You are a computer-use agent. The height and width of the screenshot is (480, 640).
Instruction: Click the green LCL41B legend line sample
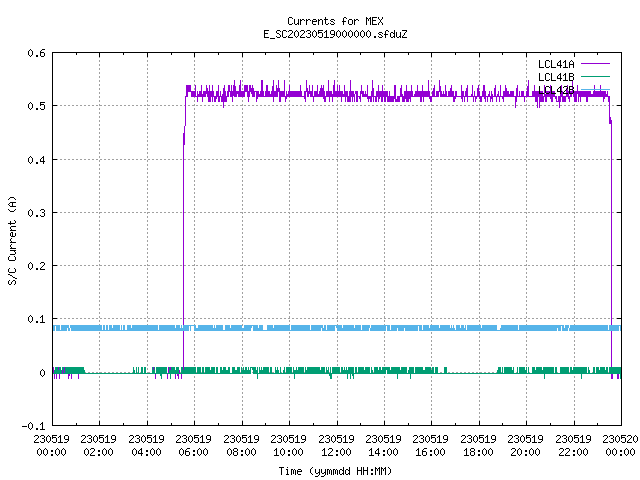[x=595, y=76]
